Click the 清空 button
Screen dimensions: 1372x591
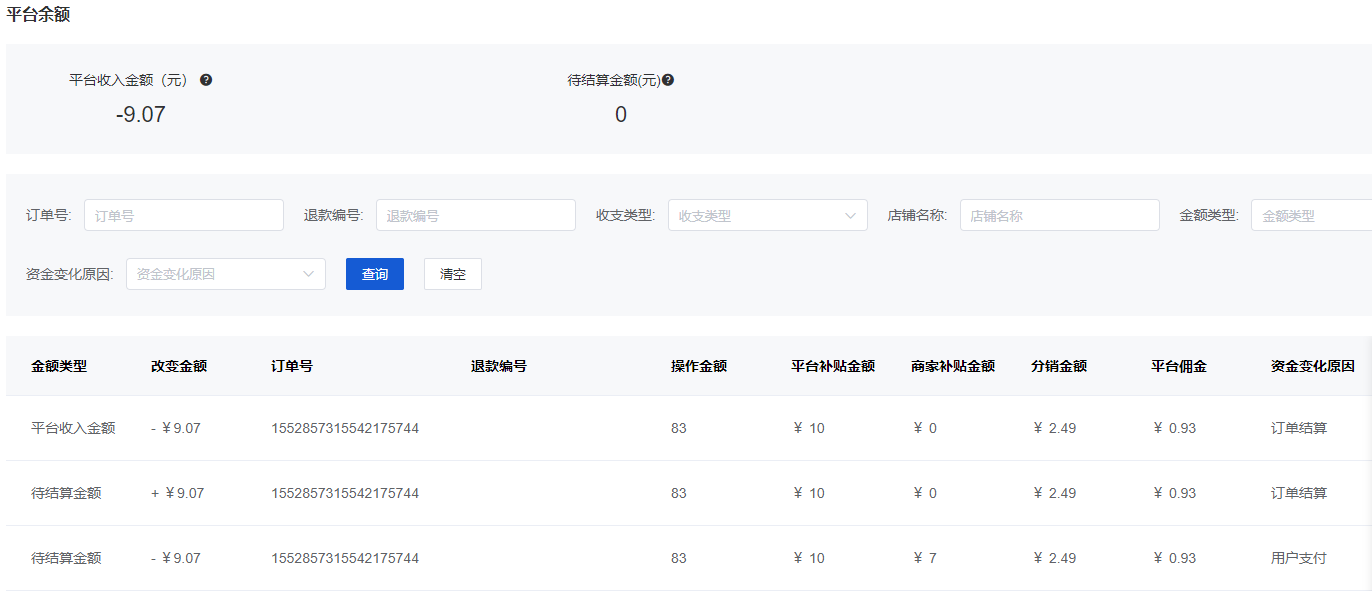(x=453, y=274)
